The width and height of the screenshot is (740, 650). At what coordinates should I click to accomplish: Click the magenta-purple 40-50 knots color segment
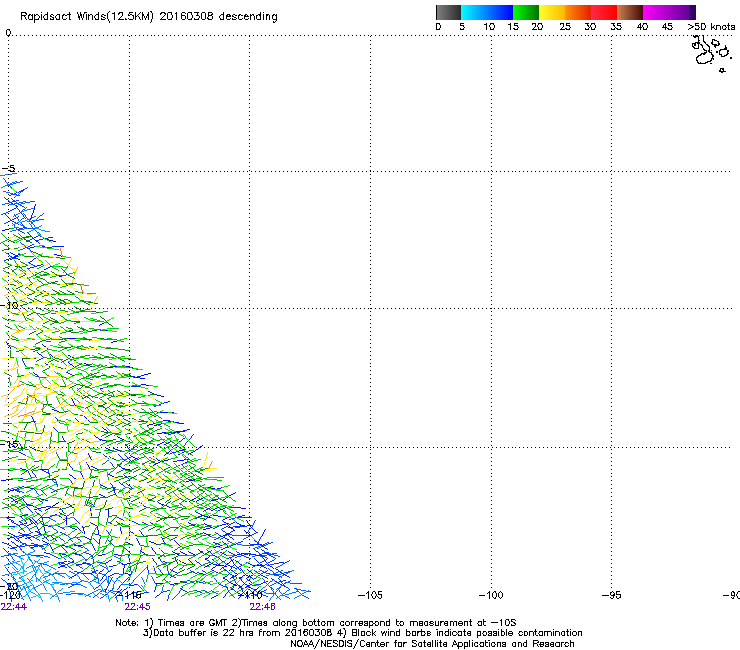click(x=669, y=12)
